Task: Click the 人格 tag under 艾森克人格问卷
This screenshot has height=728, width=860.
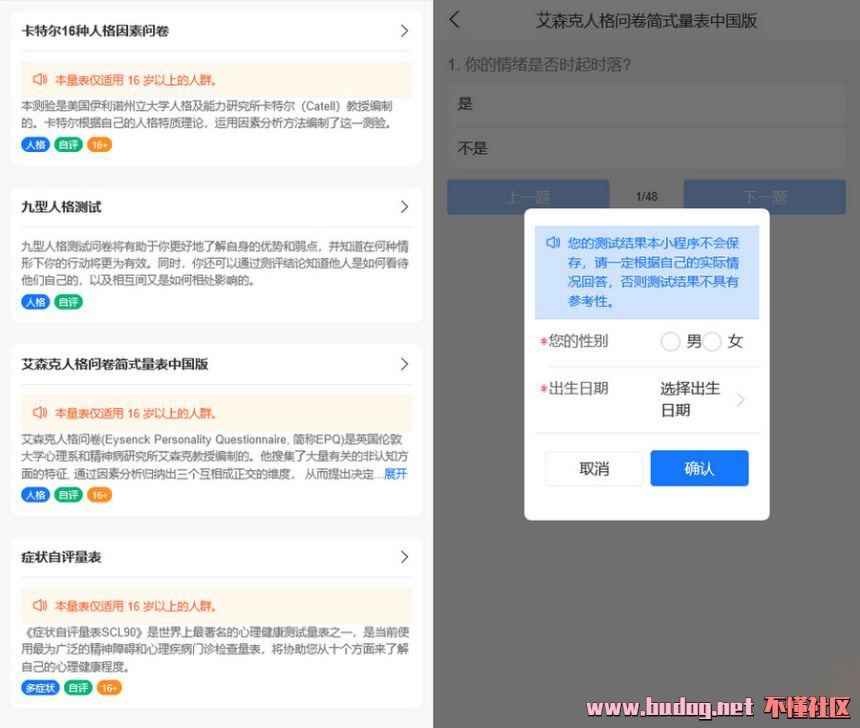Action: click(35, 495)
